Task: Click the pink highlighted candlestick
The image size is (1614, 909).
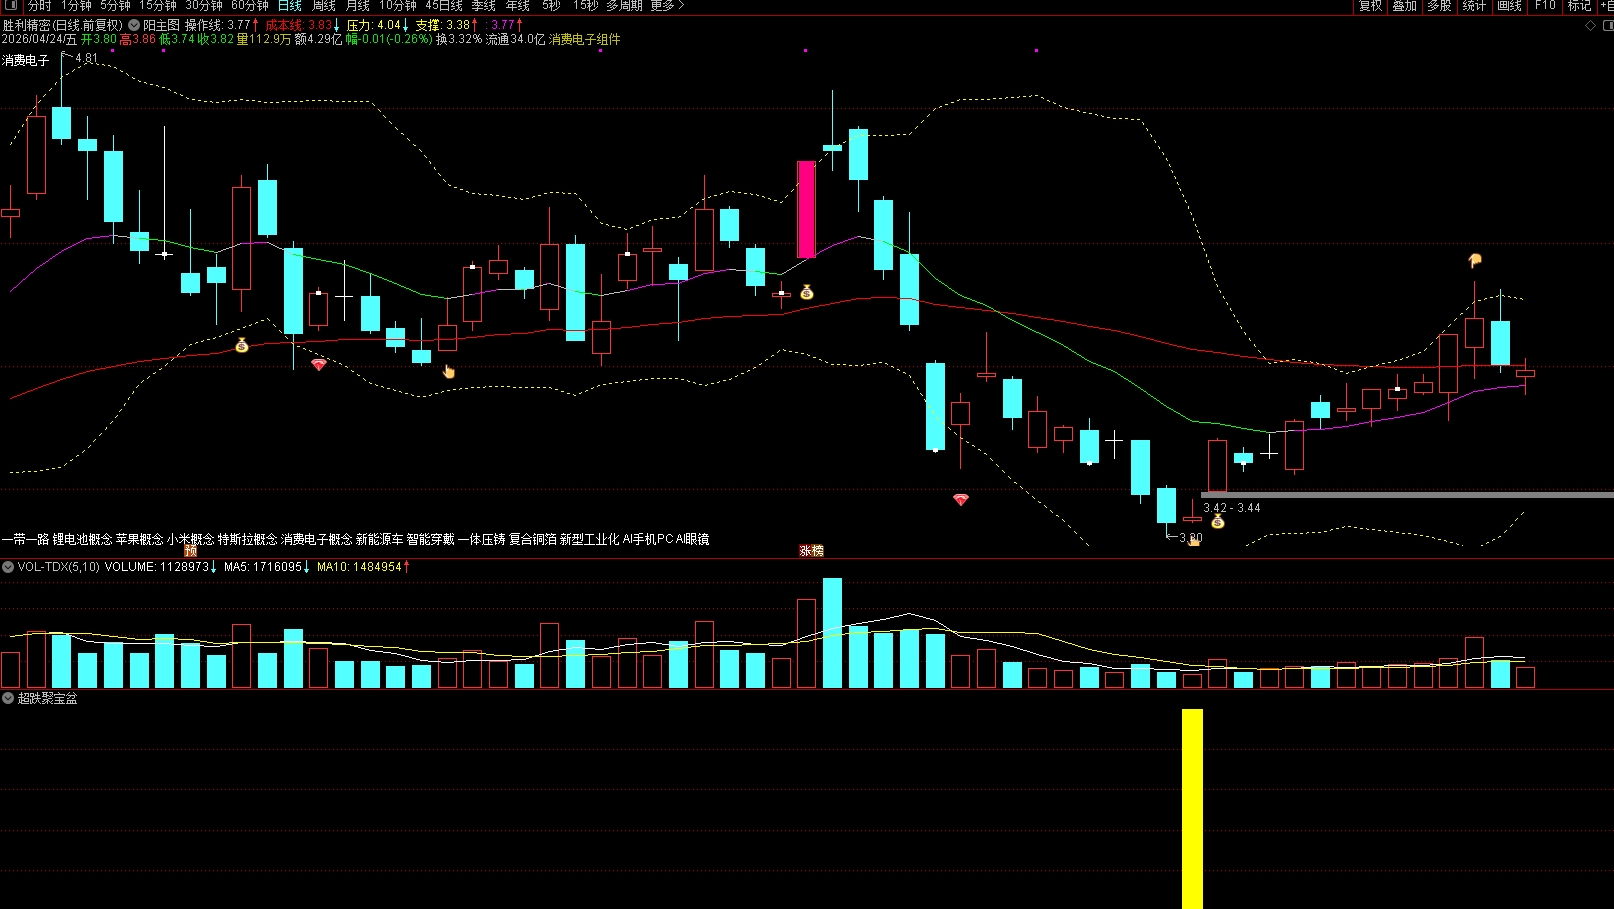Action: (806, 209)
